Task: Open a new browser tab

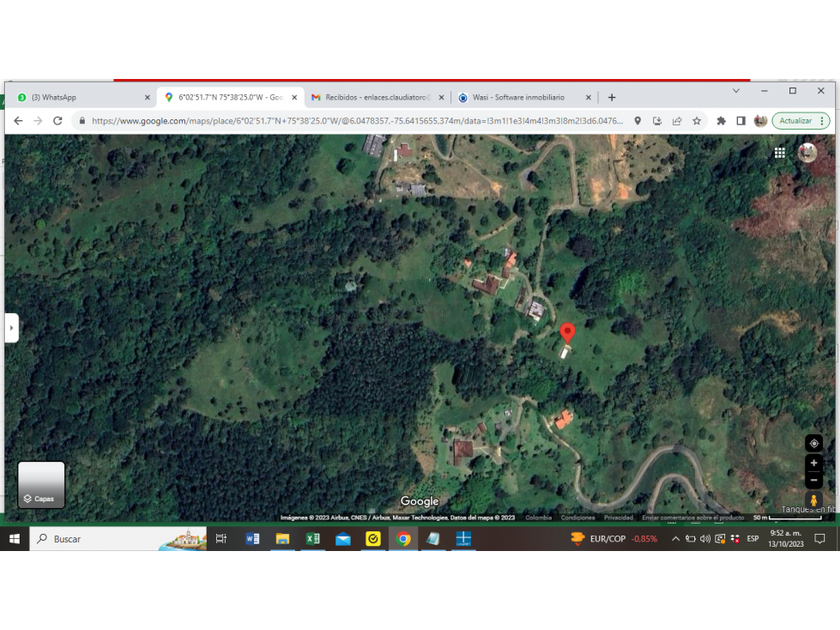Action: click(612, 98)
